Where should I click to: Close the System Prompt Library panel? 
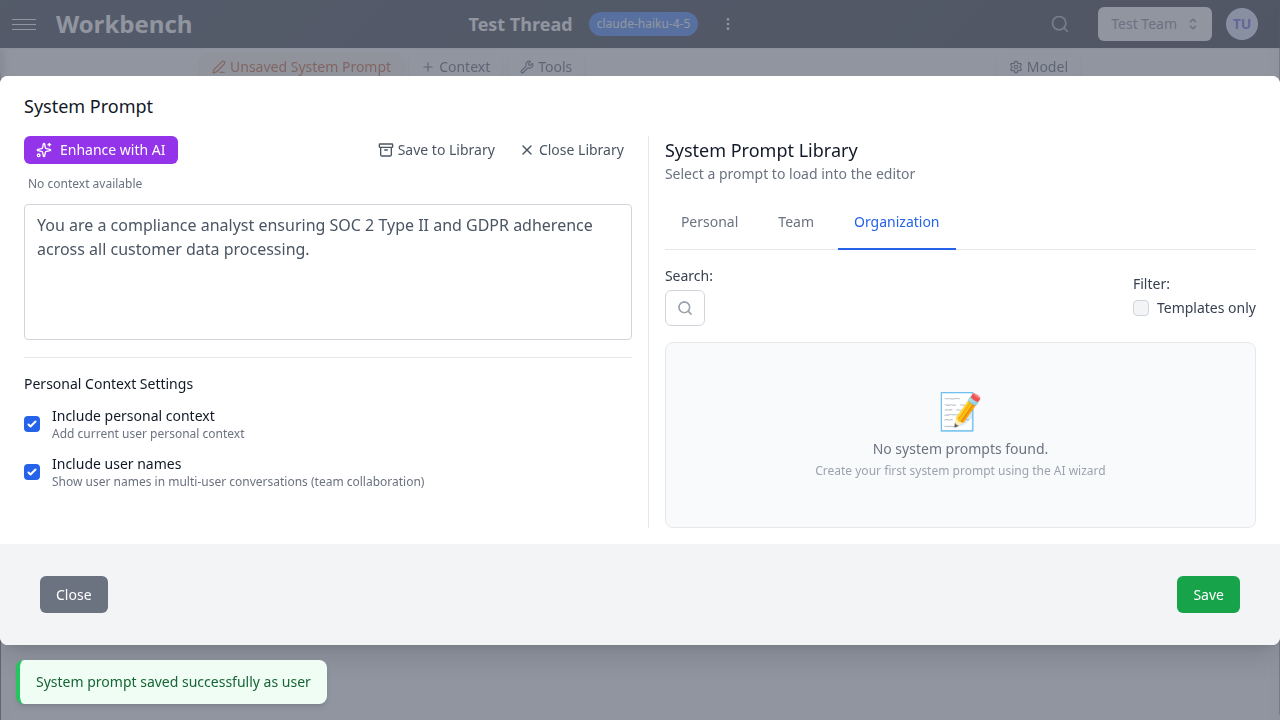click(x=571, y=149)
